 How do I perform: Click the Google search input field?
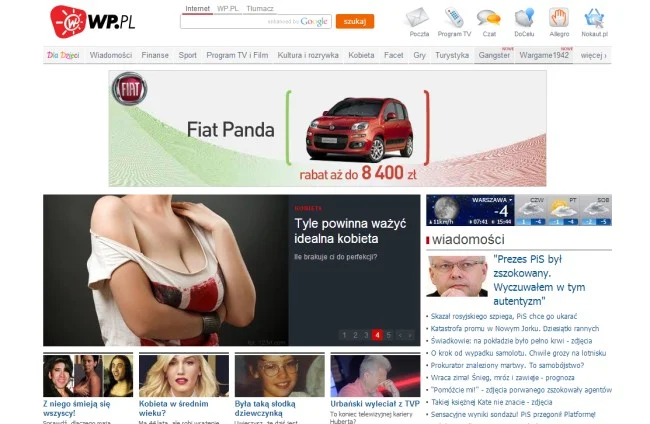click(256, 22)
